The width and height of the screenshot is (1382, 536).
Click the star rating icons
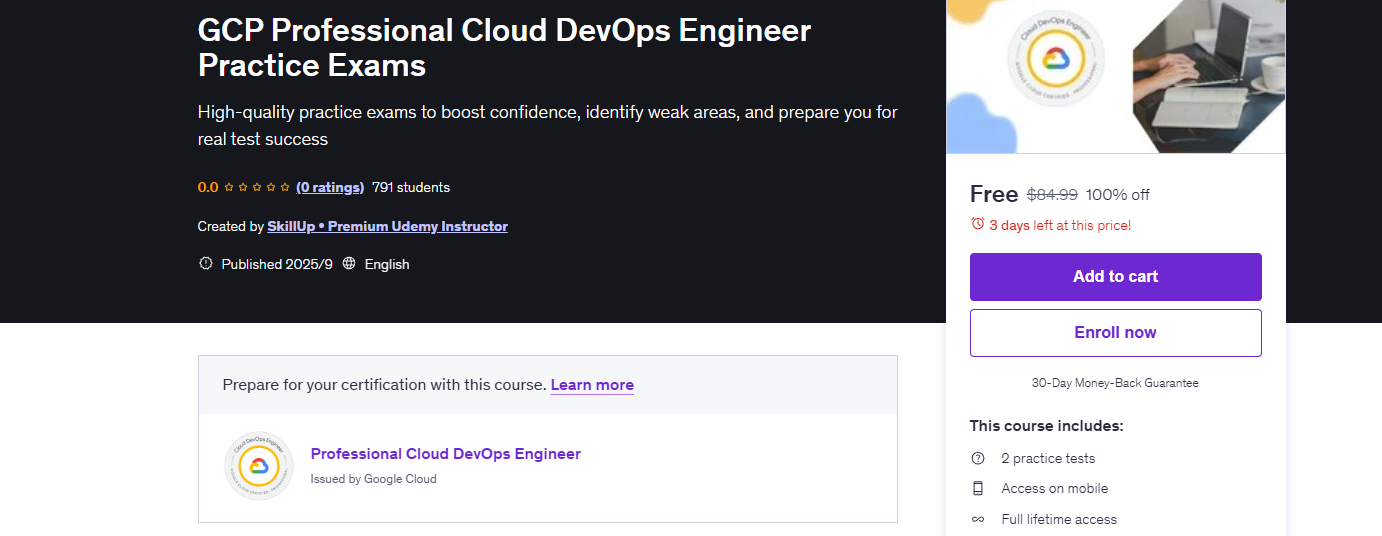[x=257, y=187]
